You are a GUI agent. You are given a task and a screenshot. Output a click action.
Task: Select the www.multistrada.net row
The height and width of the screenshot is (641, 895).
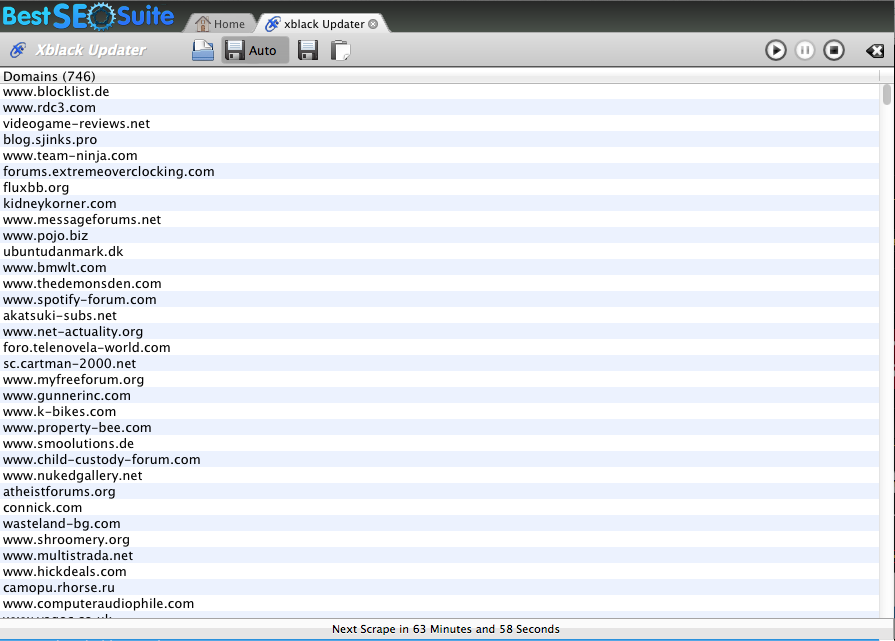[440, 555]
